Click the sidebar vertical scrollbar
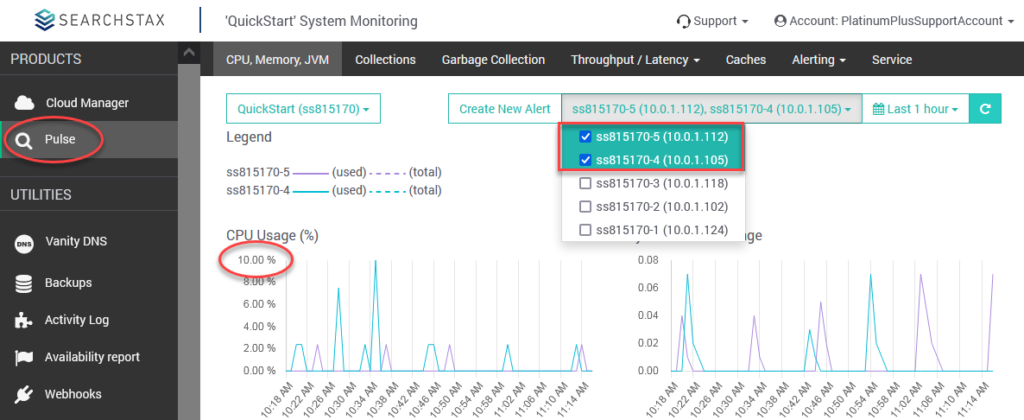 click(x=189, y=242)
